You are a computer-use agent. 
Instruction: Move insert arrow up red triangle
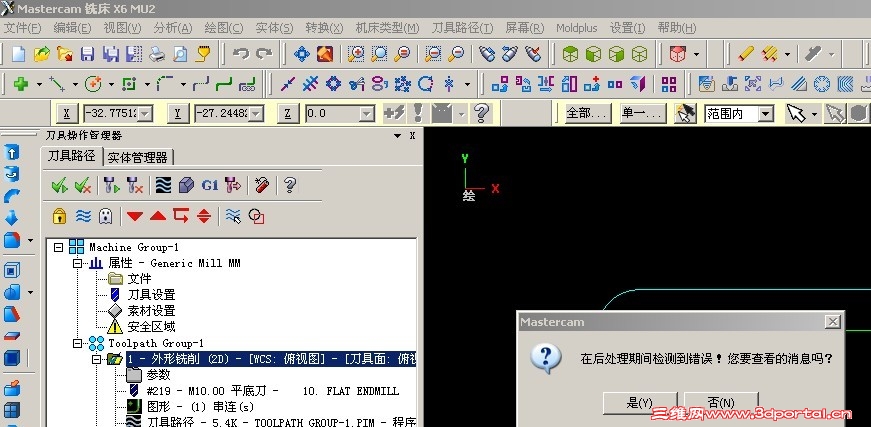click(158, 215)
